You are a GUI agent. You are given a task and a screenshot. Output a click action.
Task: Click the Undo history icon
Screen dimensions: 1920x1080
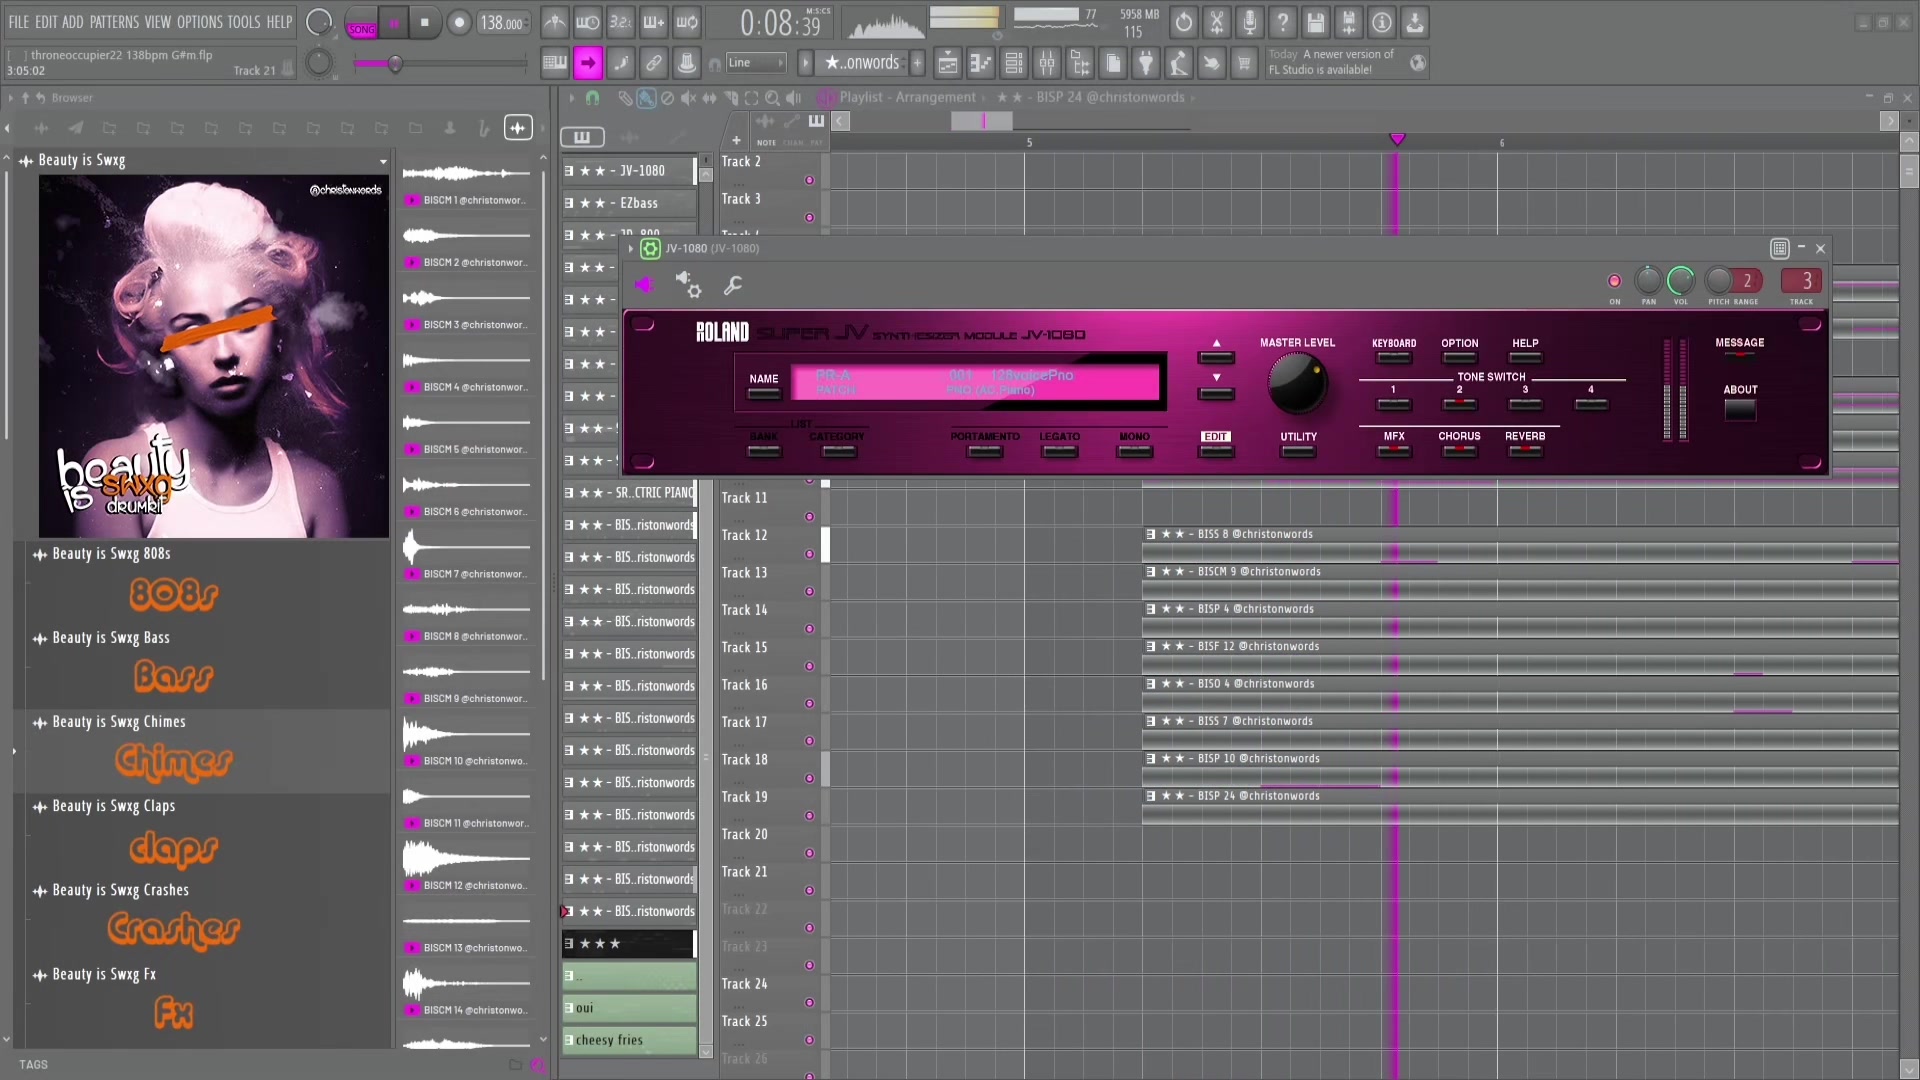point(1184,22)
